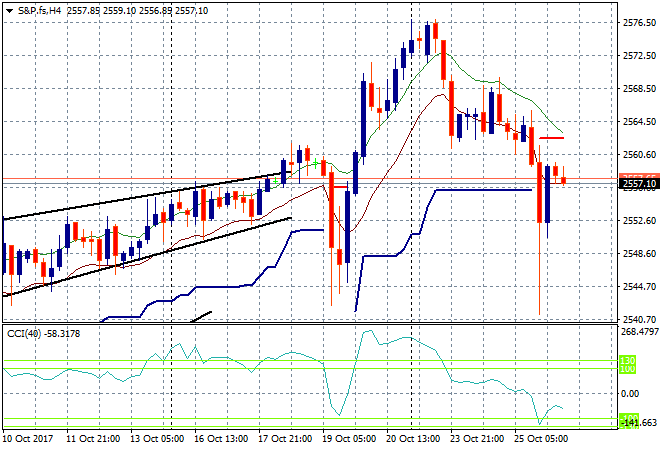Click the 2572.50 price axis label
This screenshot has height=450, width=660.
tap(639, 56)
